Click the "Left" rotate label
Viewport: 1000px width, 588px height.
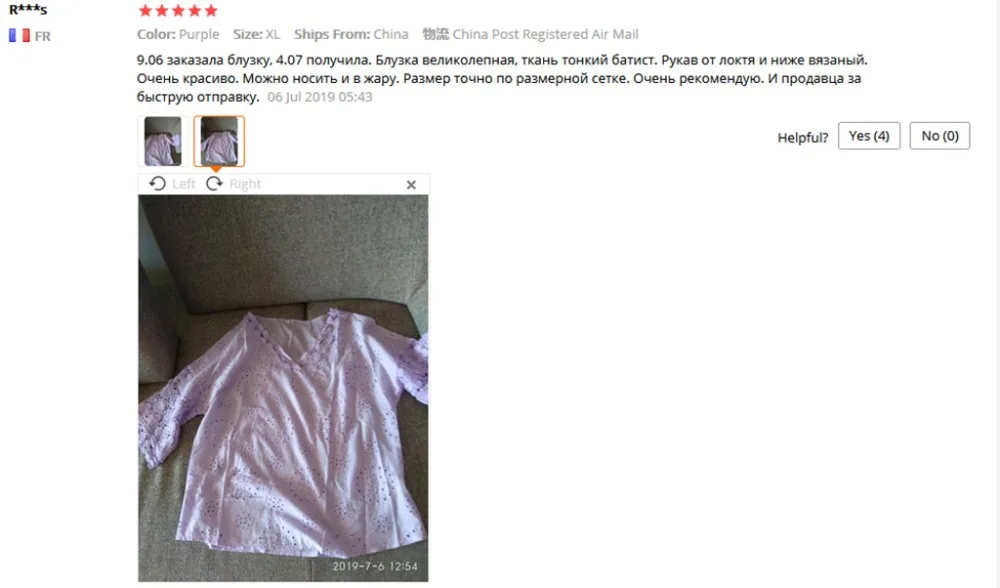click(x=184, y=184)
